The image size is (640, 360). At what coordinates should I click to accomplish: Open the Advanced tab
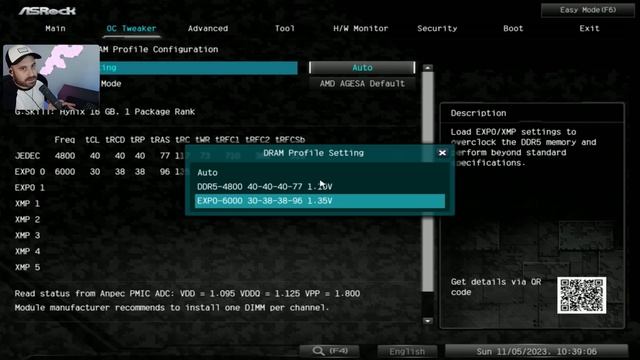coord(208,28)
